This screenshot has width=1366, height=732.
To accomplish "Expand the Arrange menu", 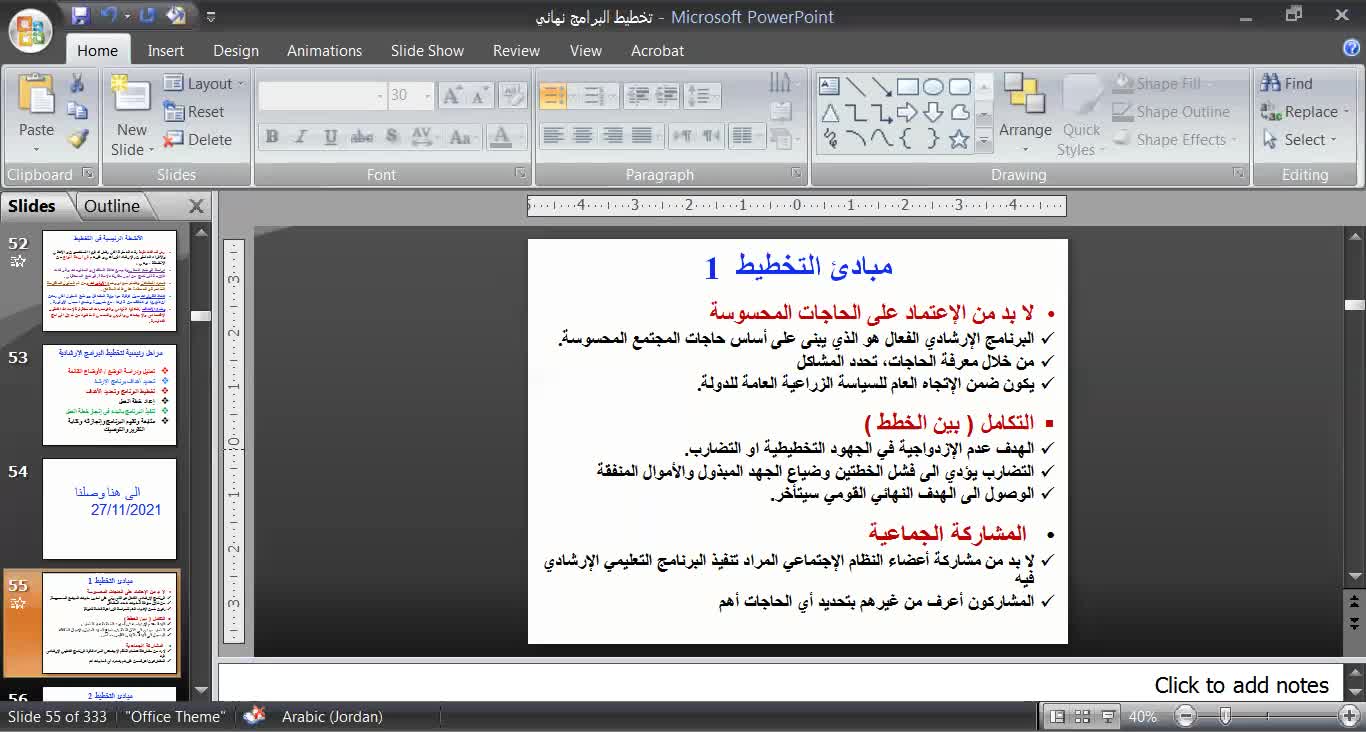I will coord(1025,115).
